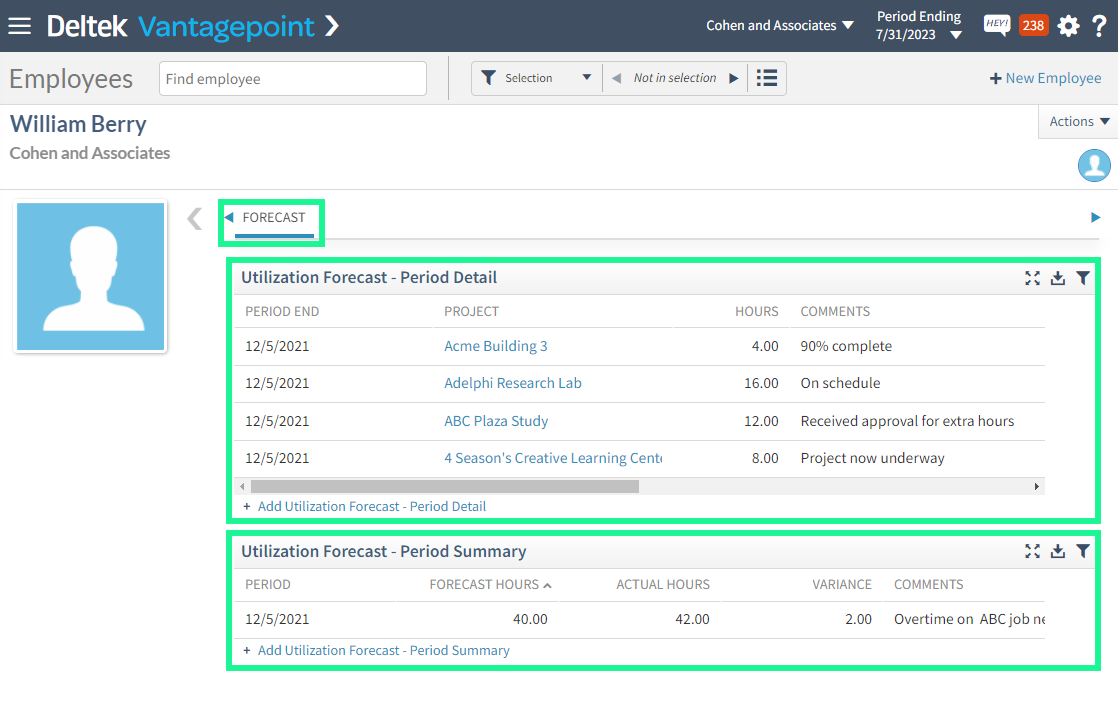Image resolution: width=1118 pixels, height=702 pixels.
Task: Open 4 Season's Creative Learning Center link
Action: pos(553,458)
